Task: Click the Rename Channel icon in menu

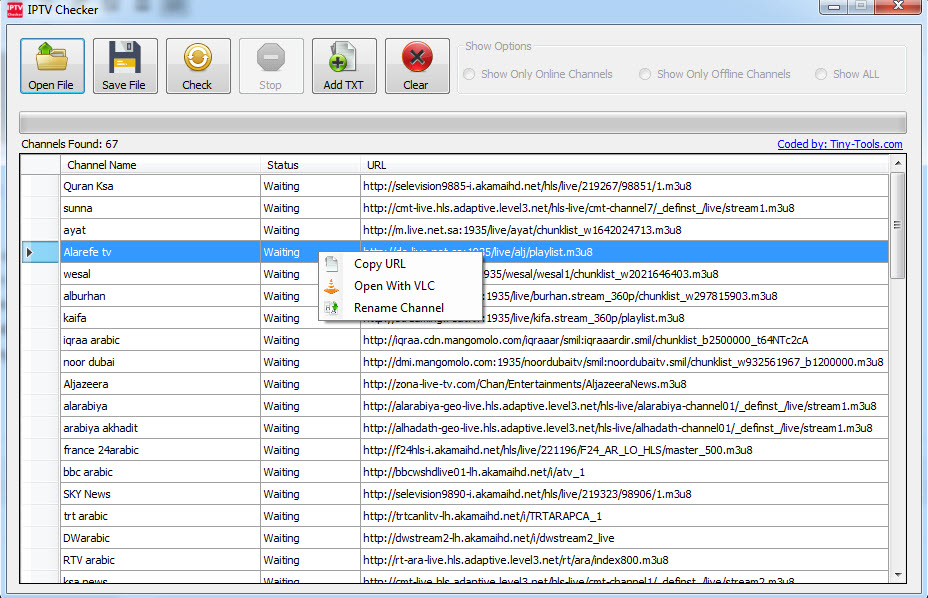Action: [x=332, y=308]
